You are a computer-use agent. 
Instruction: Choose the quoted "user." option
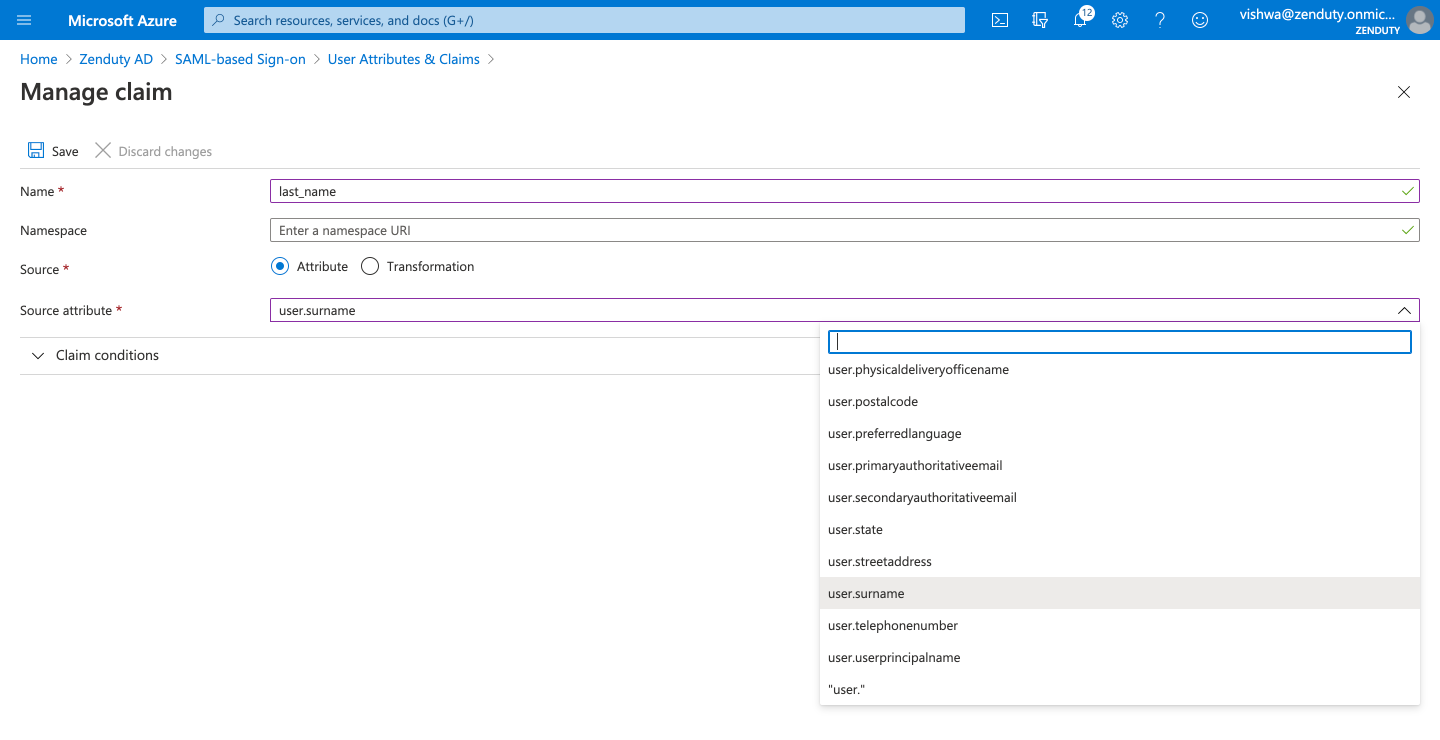point(1120,689)
